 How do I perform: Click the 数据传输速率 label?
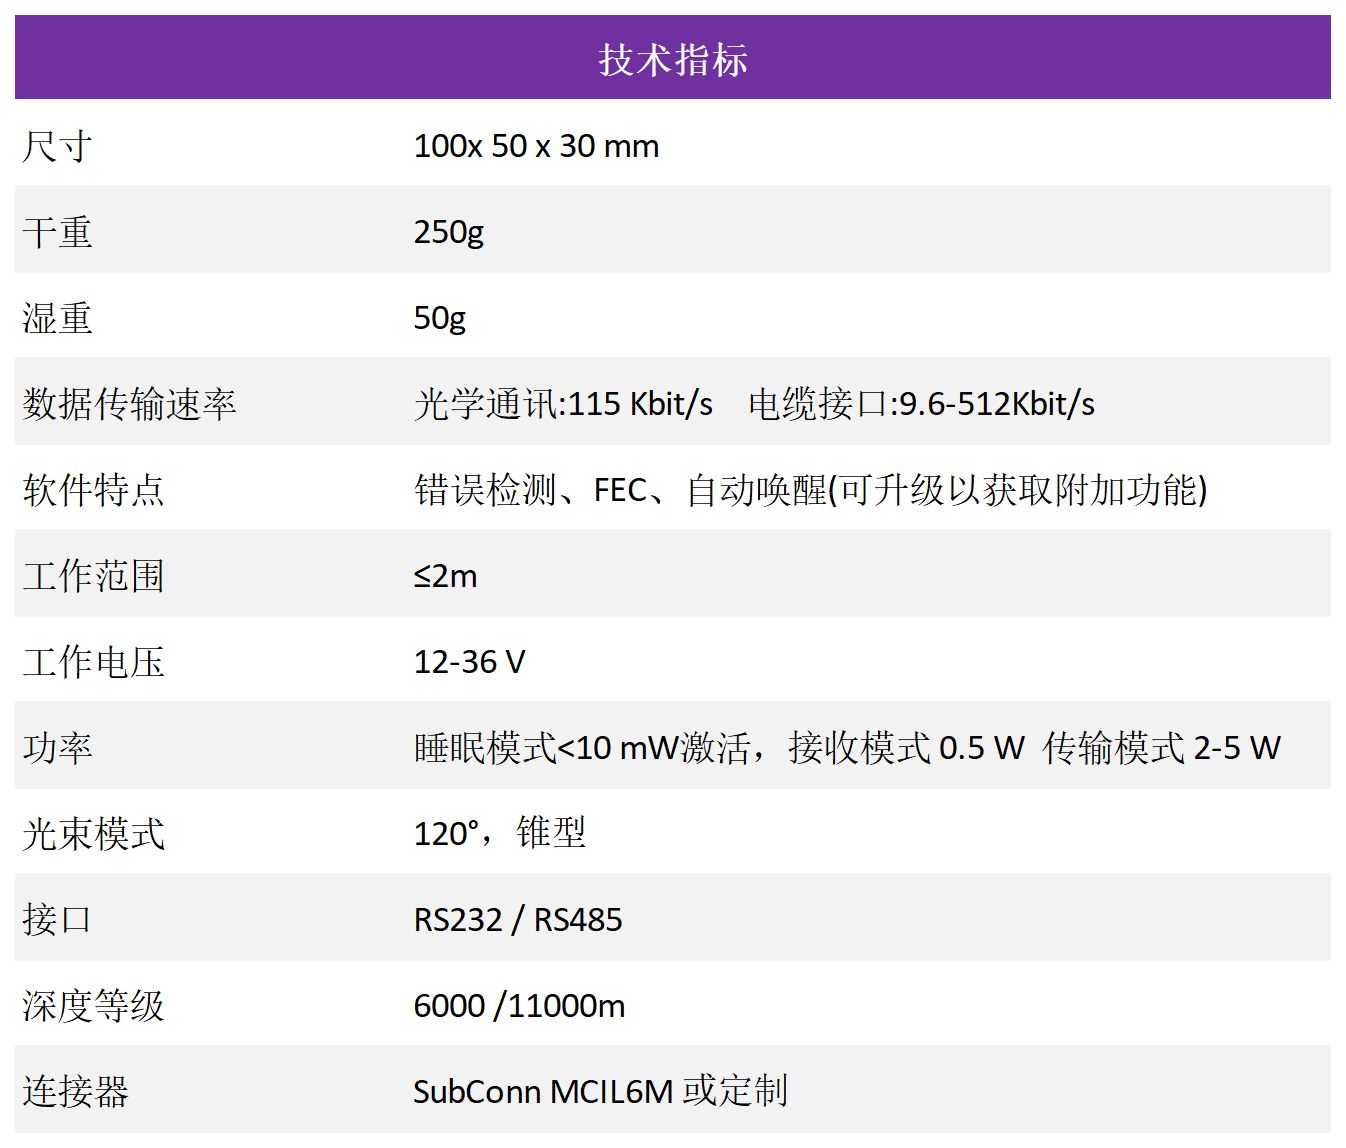point(129,404)
